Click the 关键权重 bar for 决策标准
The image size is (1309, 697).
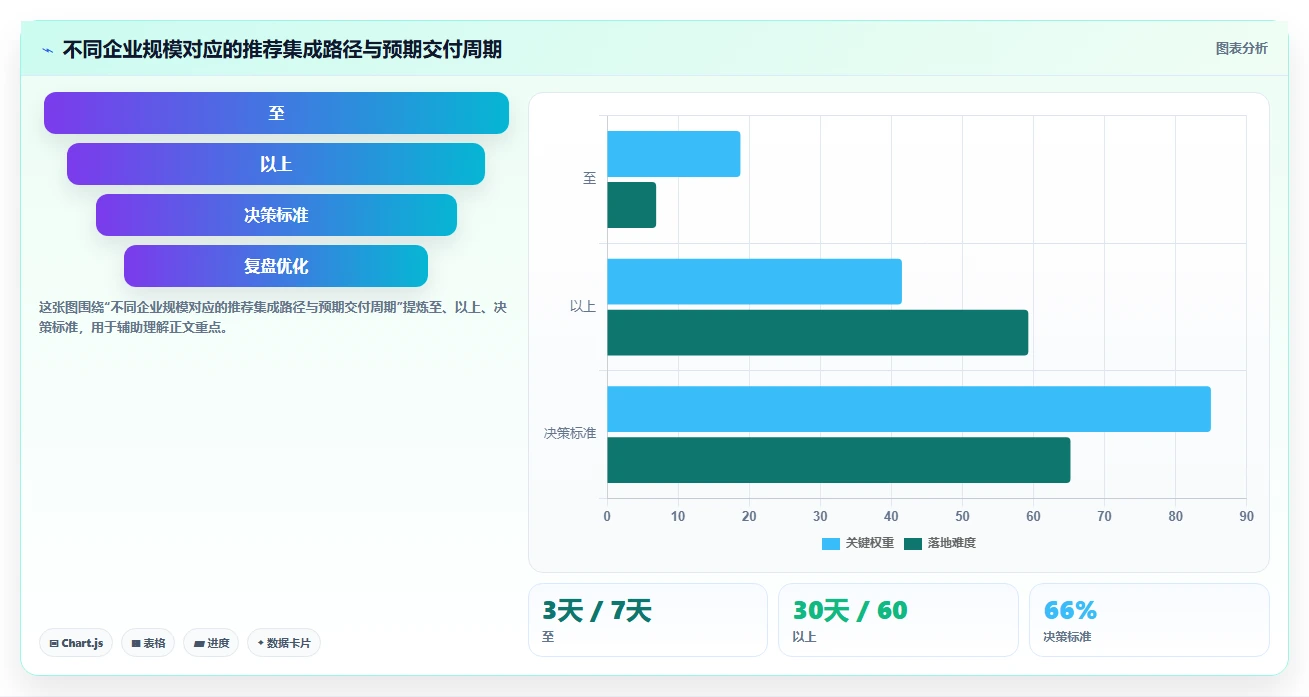tap(909, 409)
